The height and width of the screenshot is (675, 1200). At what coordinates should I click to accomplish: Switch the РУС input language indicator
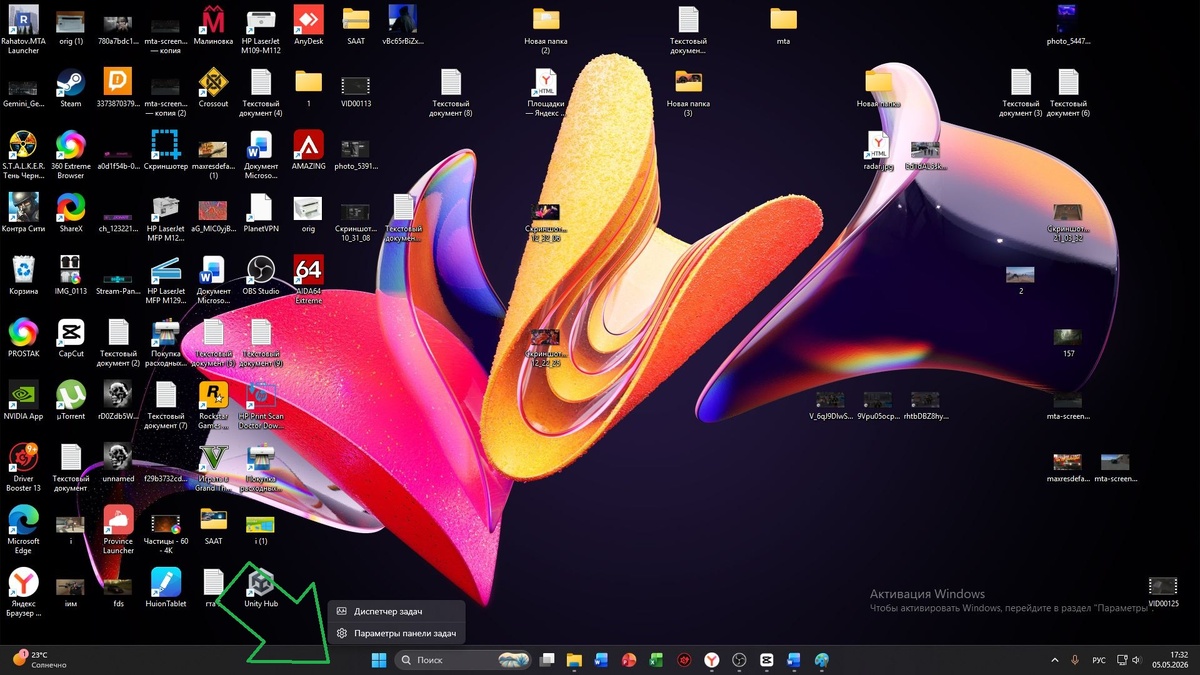[1099, 660]
